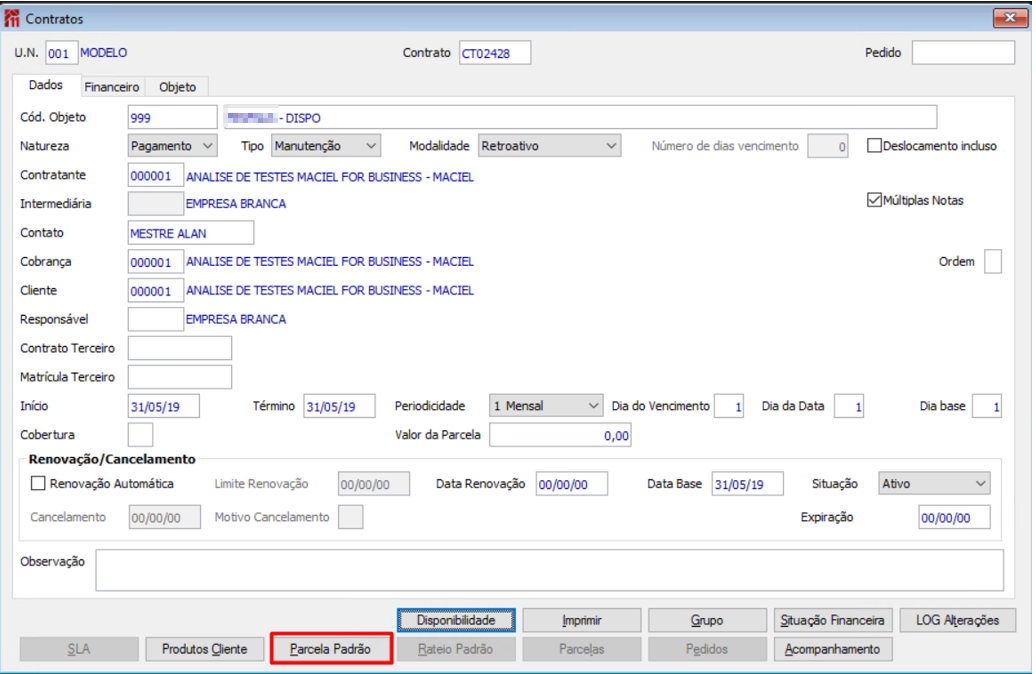
Task: Click the object description field with DISPO
Action: point(580,117)
